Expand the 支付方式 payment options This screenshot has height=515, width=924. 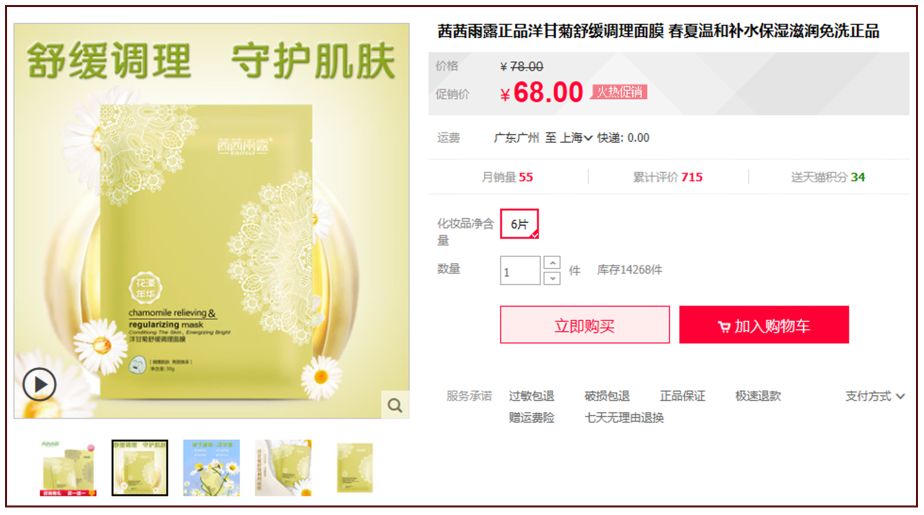click(874, 396)
